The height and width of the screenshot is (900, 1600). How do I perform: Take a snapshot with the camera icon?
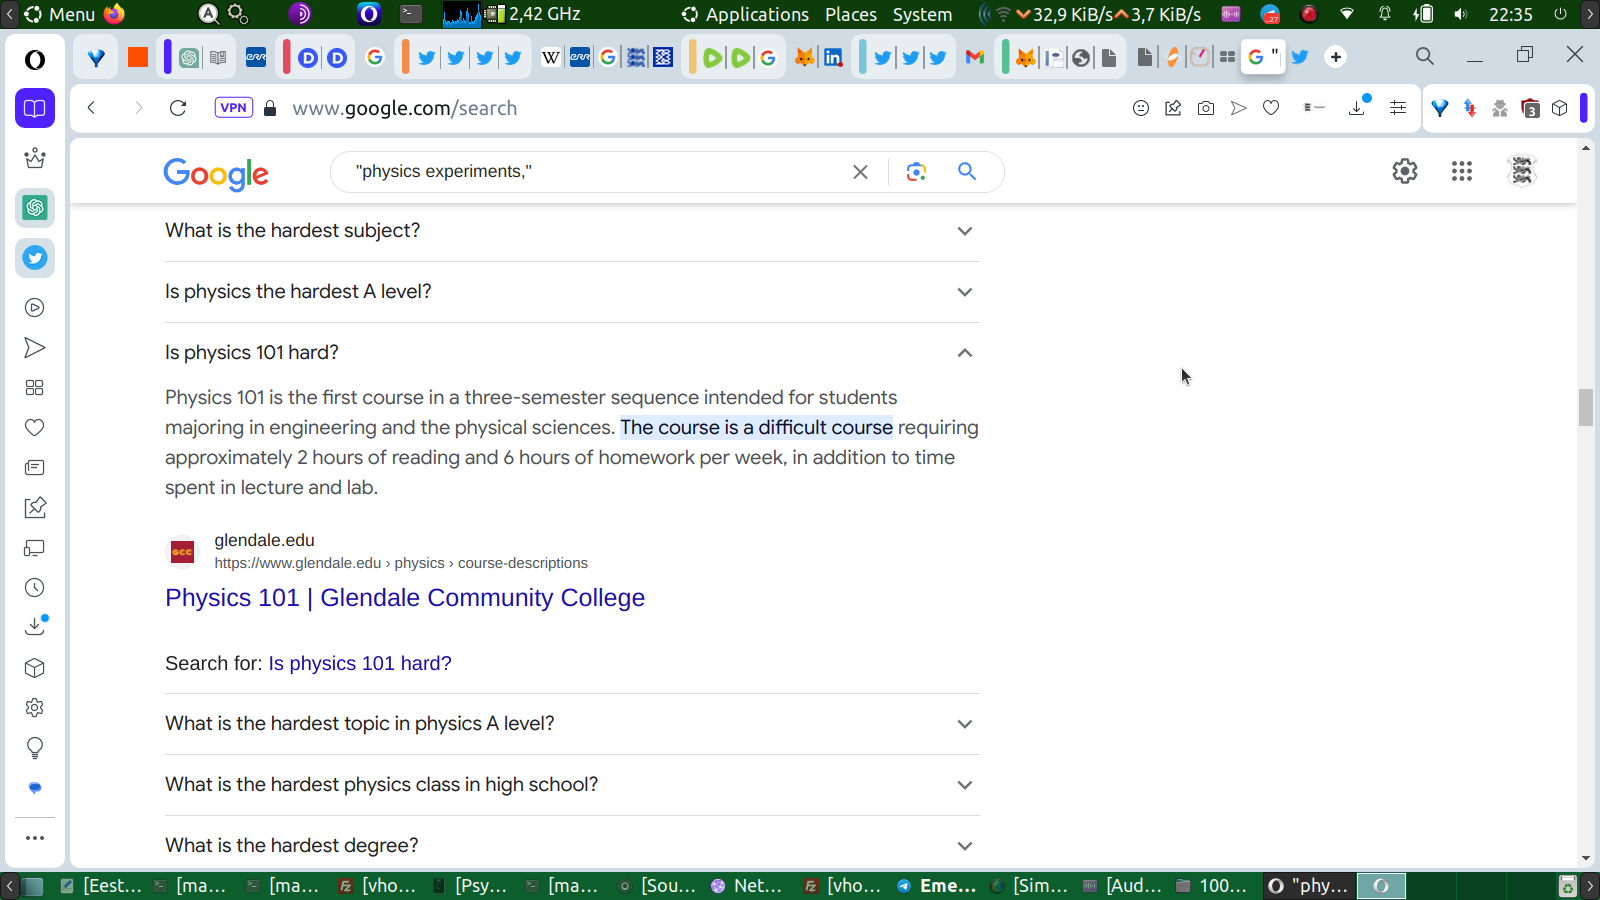coord(1206,108)
